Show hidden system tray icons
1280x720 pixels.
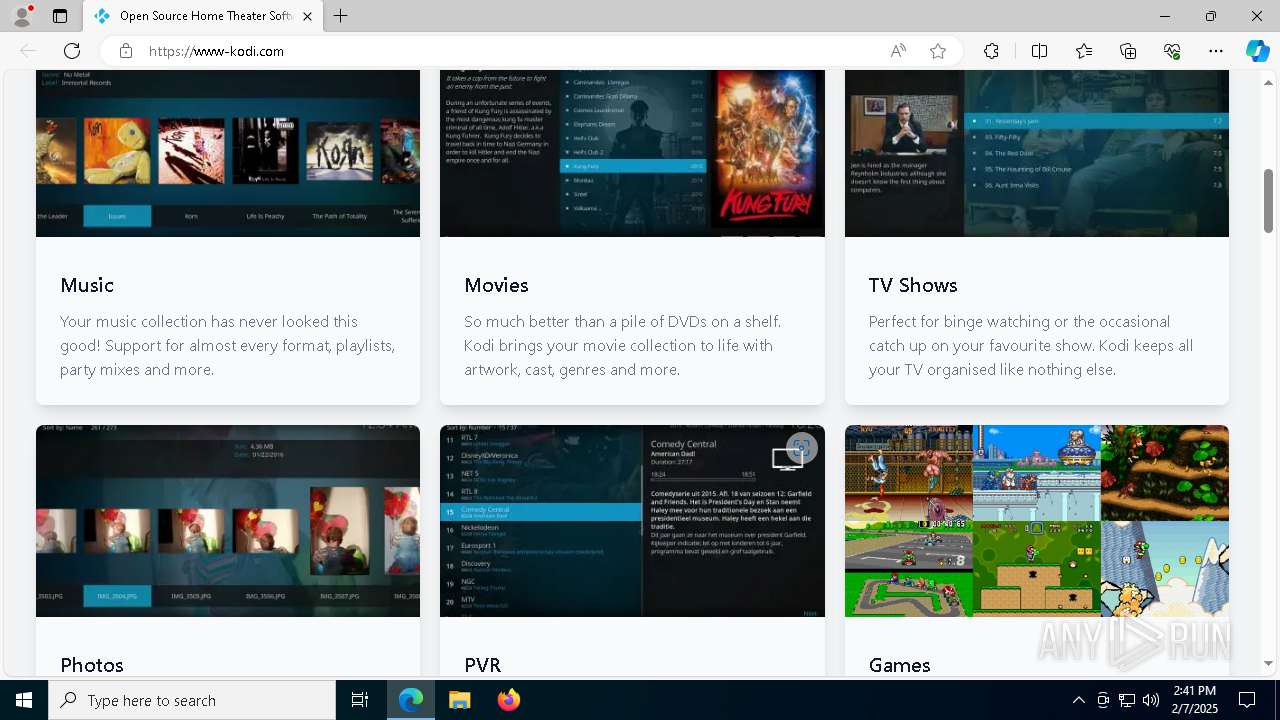click(x=1078, y=700)
